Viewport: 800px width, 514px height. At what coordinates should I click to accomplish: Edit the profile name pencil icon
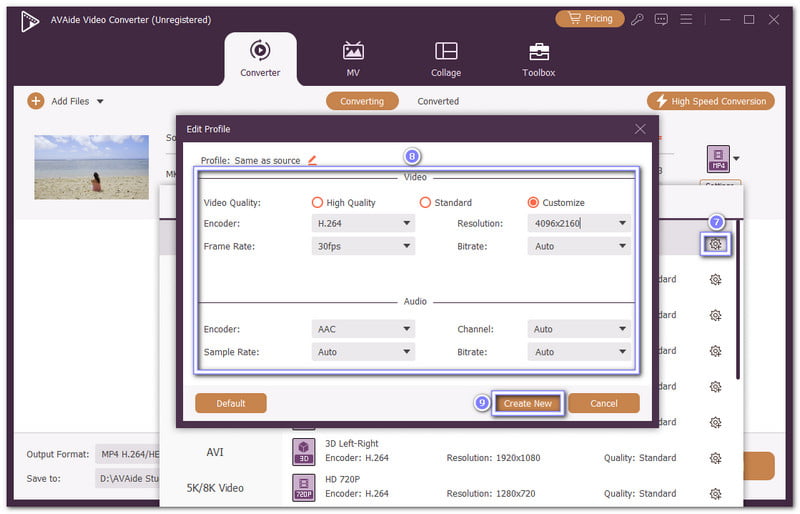click(x=312, y=160)
